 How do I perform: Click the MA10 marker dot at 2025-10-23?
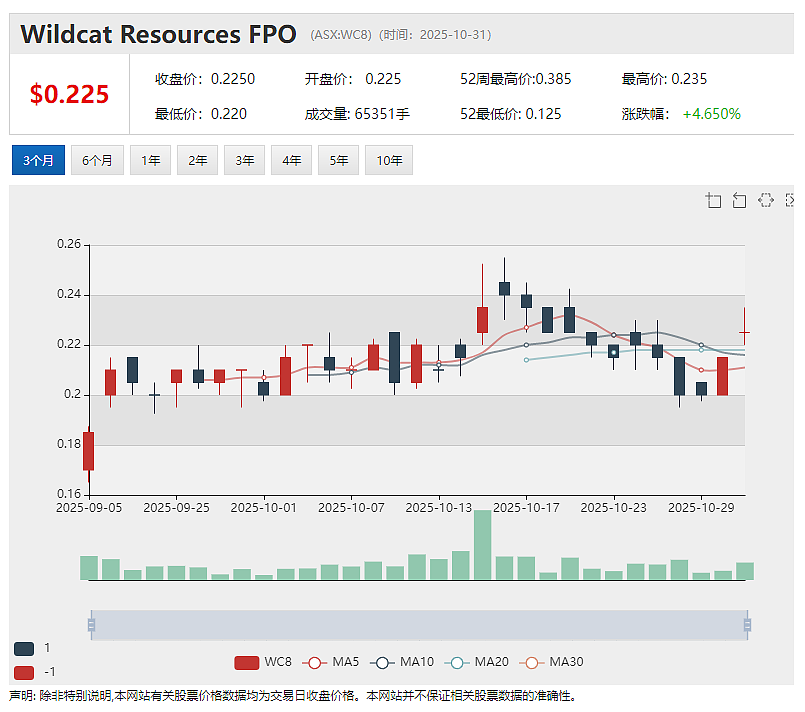[x=614, y=335]
